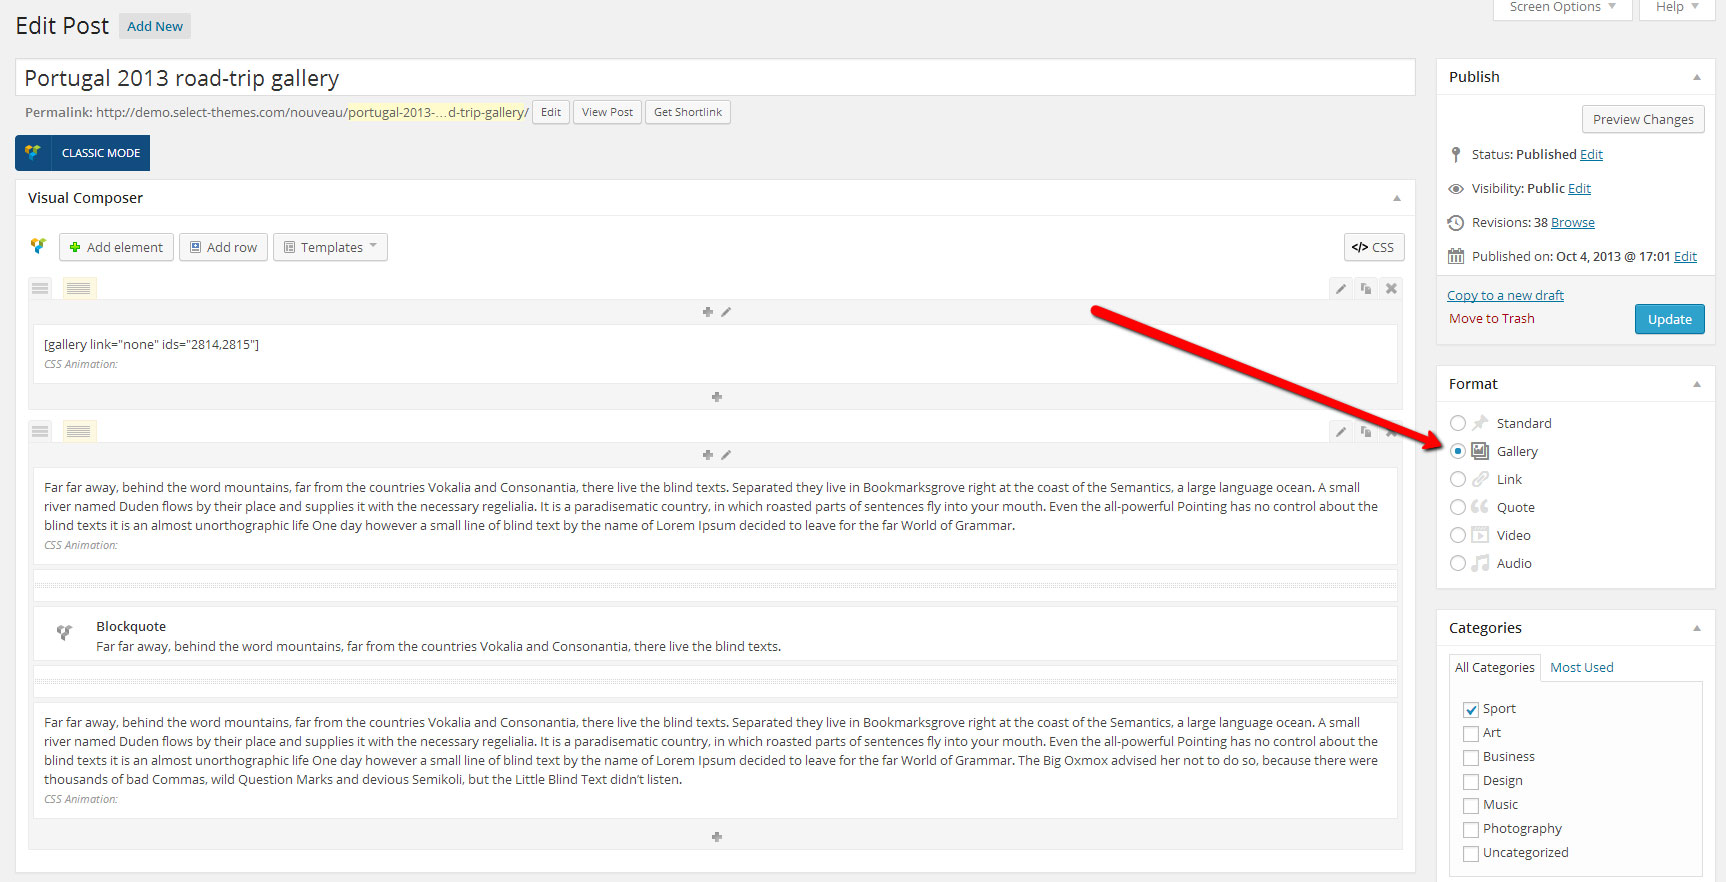
Task: Click the Update button
Action: click(1669, 320)
